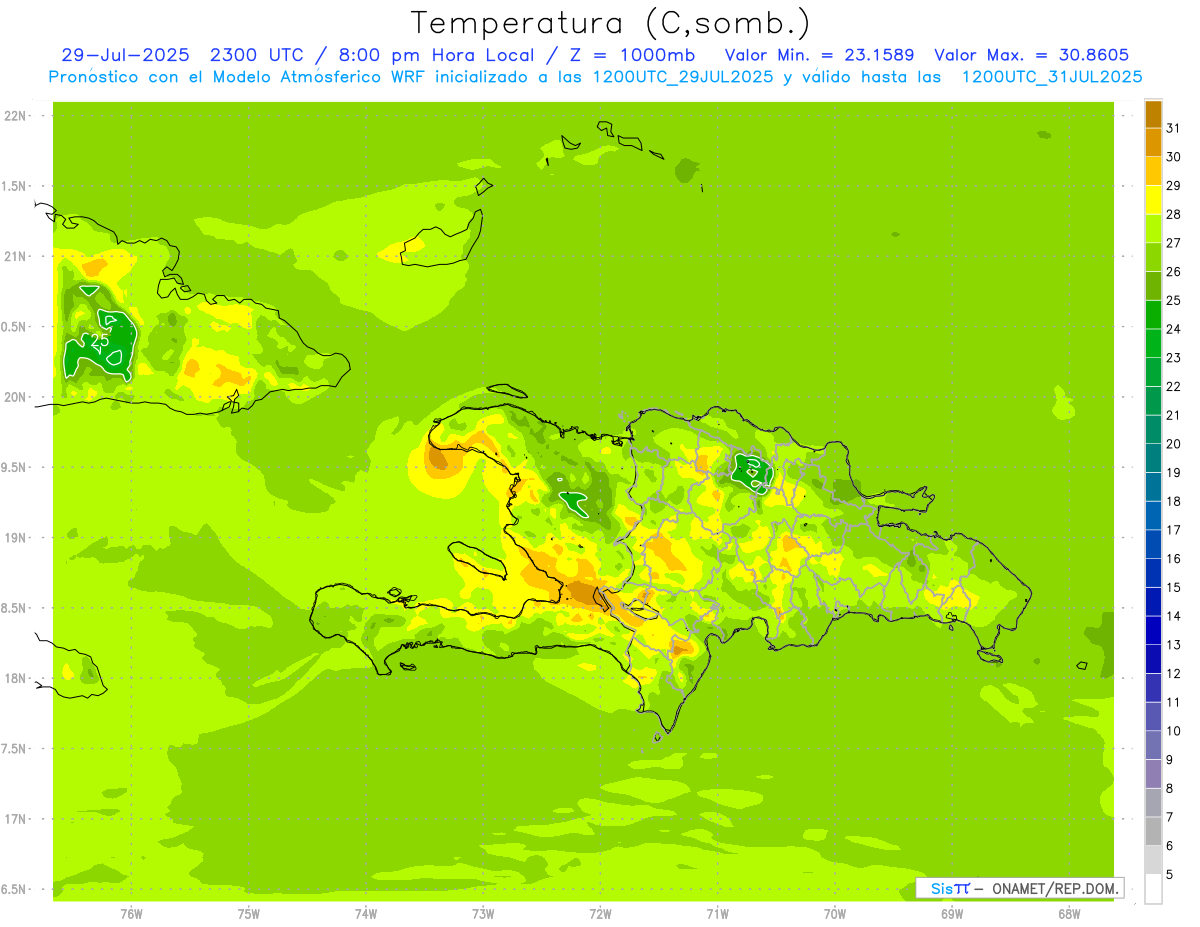The width and height of the screenshot is (1200, 927).
Task: Pick the blue swatch between 16 and 17
Action: pyautogui.click(x=1153, y=544)
